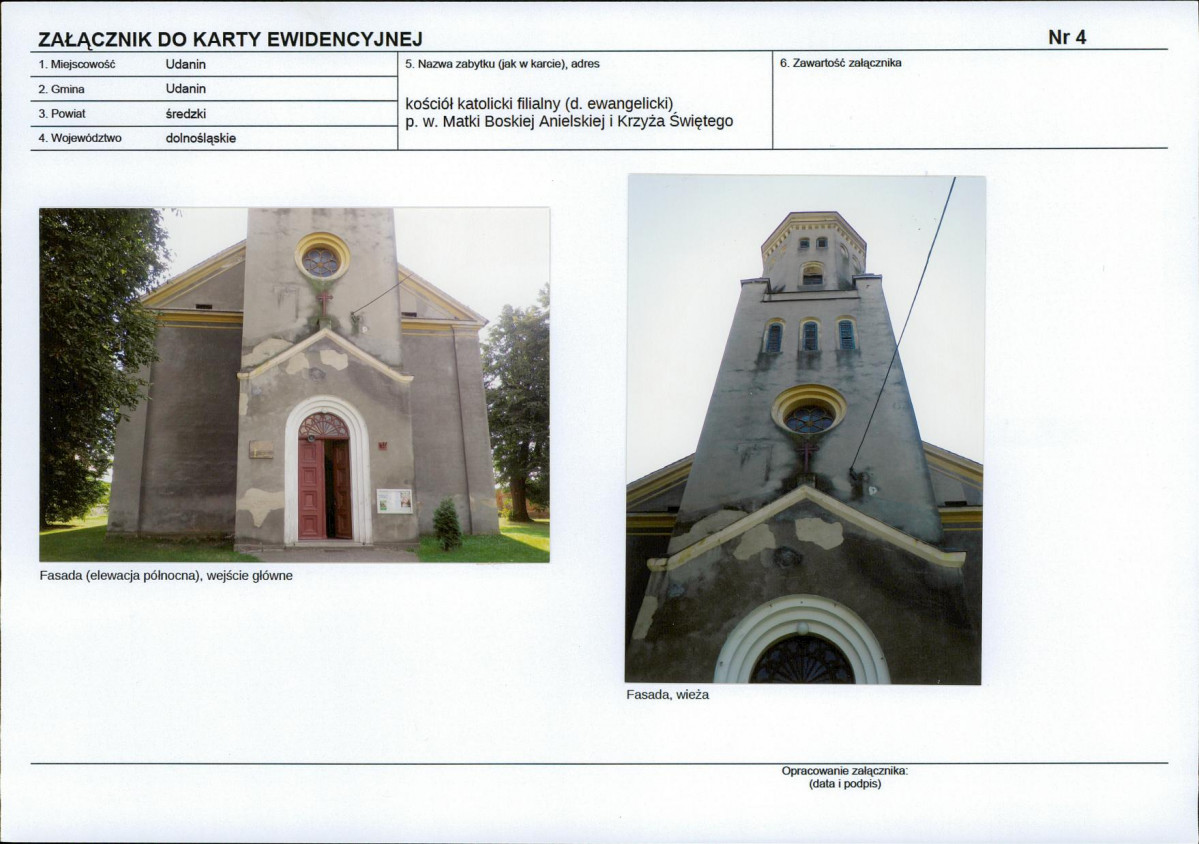Image resolution: width=1199 pixels, height=844 pixels.
Task: Click the Miejscowość value 'Udanin'
Action: pos(186,64)
